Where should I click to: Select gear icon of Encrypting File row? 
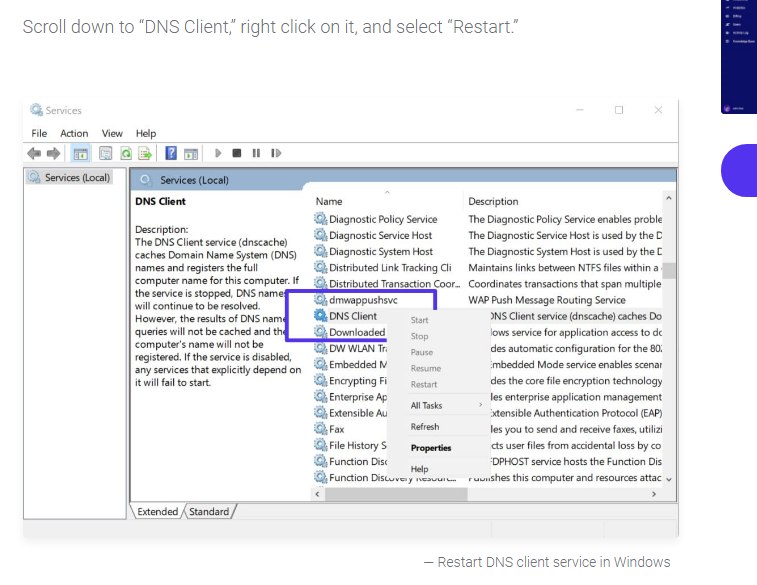321,380
